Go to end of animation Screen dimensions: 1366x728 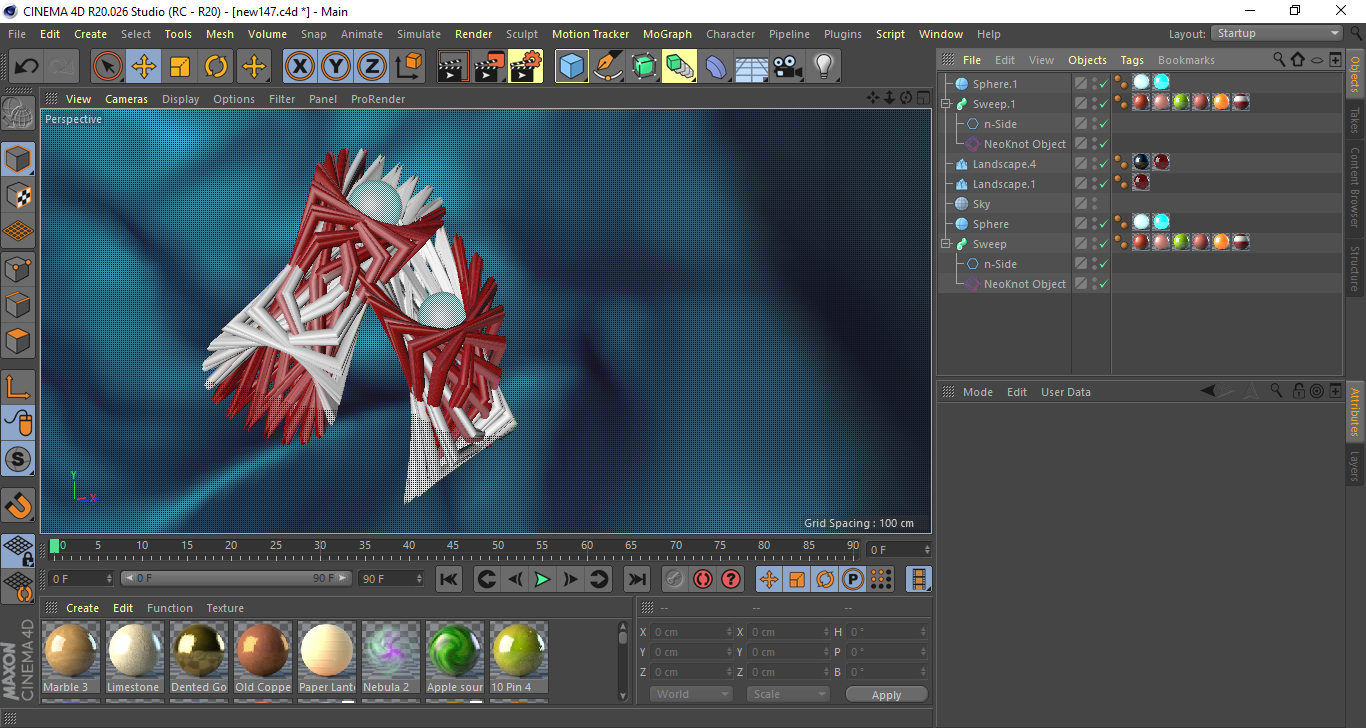tap(636, 579)
